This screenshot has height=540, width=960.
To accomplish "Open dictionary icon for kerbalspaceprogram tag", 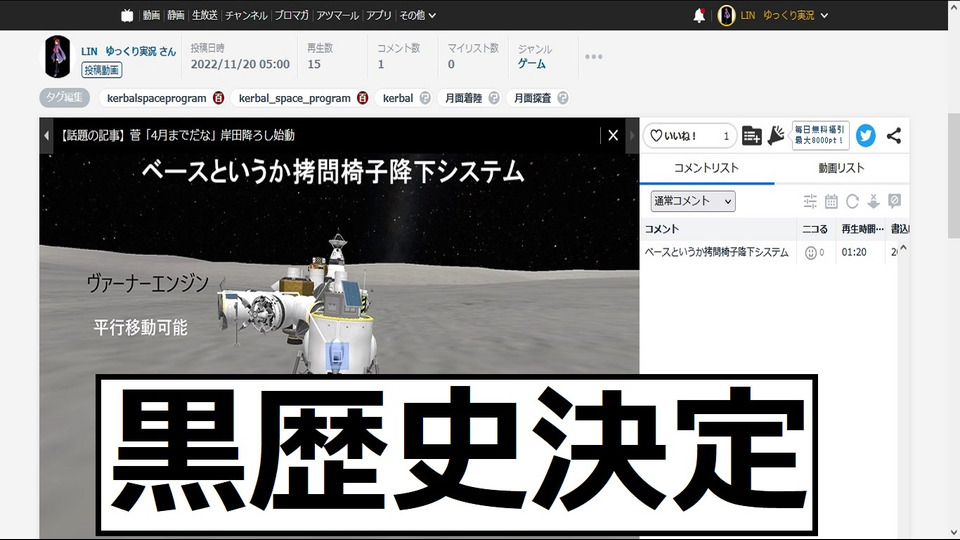I will [219, 98].
